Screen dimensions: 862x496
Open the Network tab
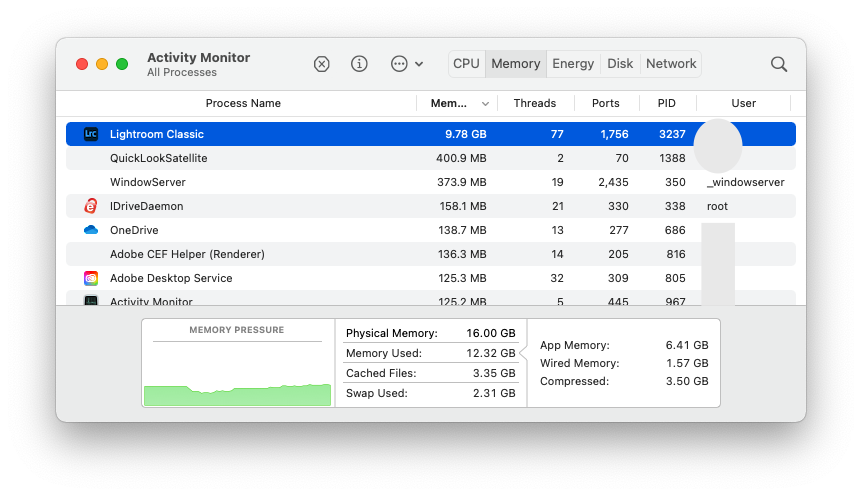point(671,64)
